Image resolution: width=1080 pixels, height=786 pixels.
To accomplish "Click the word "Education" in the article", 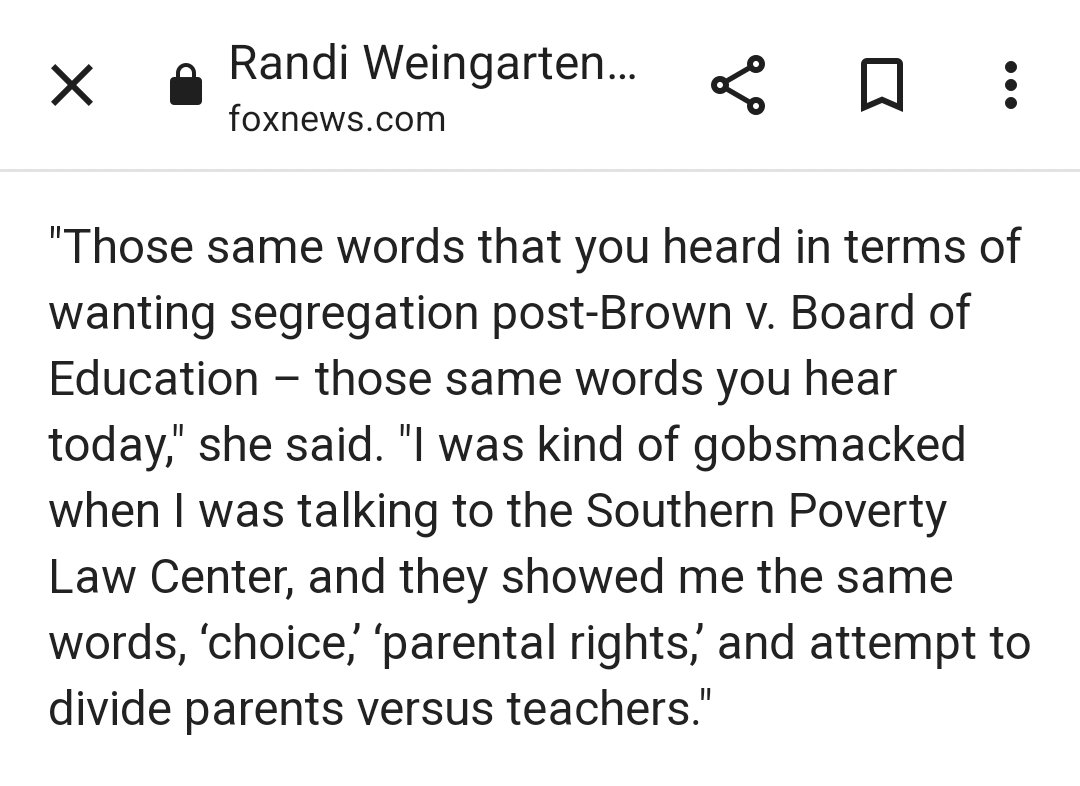I will pyautogui.click(x=154, y=379).
